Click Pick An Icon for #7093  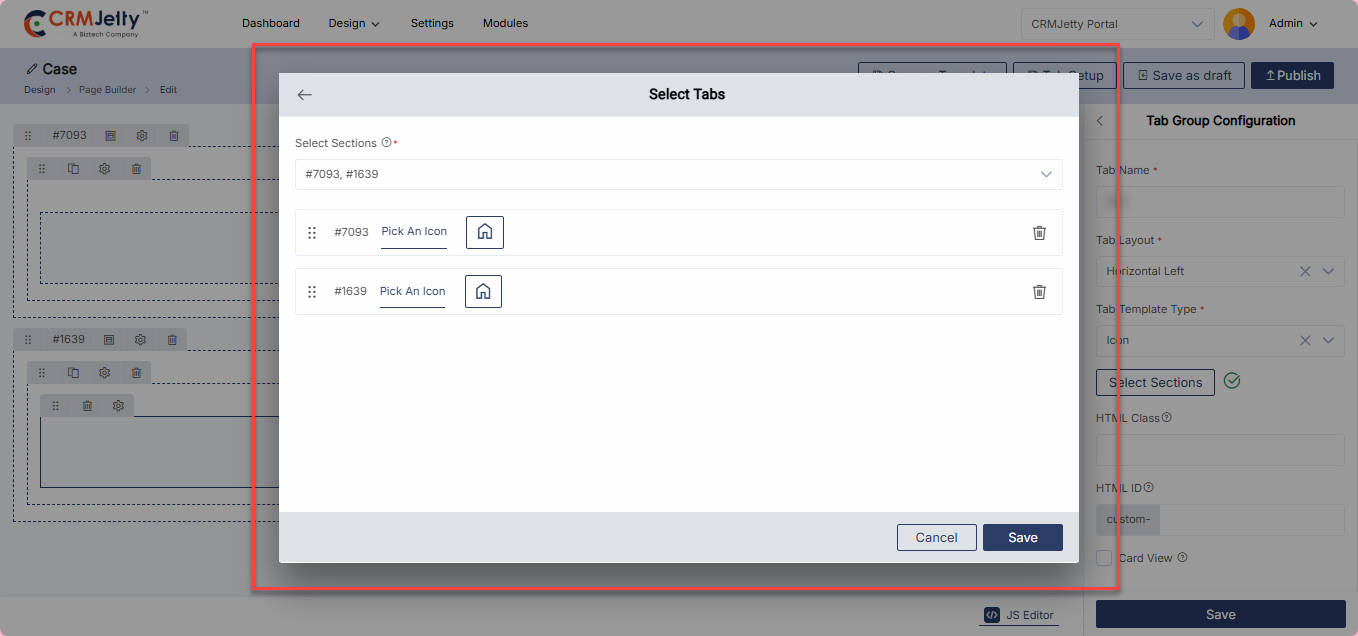click(414, 232)
